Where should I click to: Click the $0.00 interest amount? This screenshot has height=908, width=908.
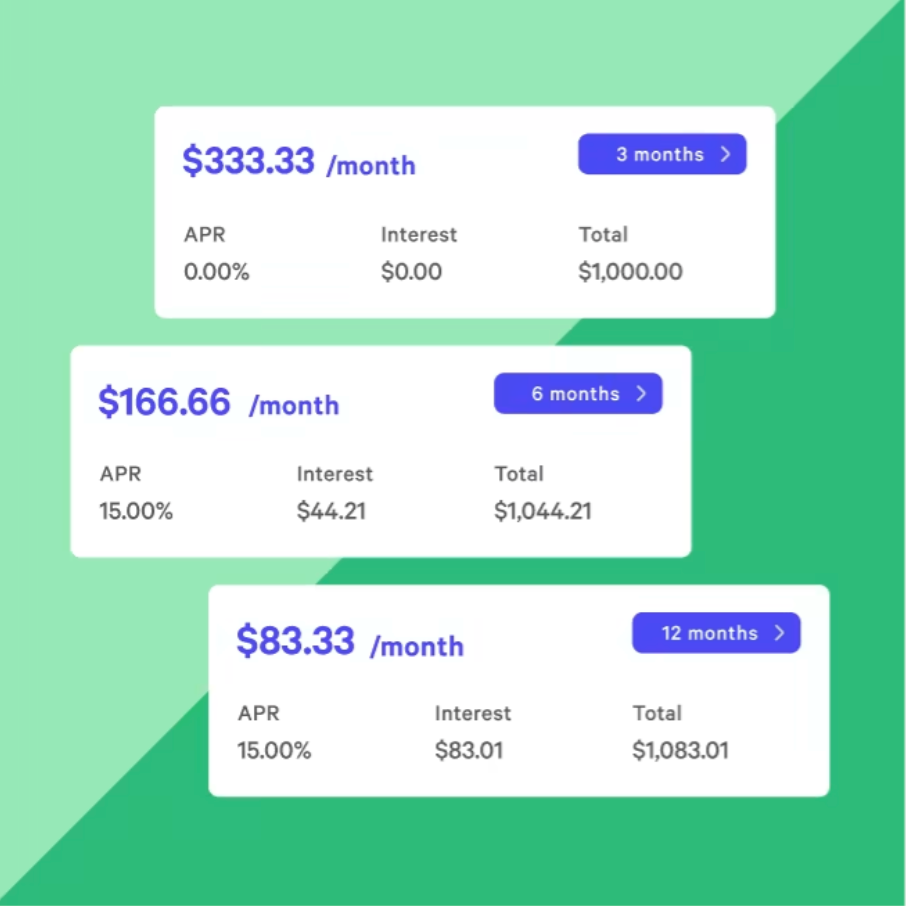[x=411, y=272]
